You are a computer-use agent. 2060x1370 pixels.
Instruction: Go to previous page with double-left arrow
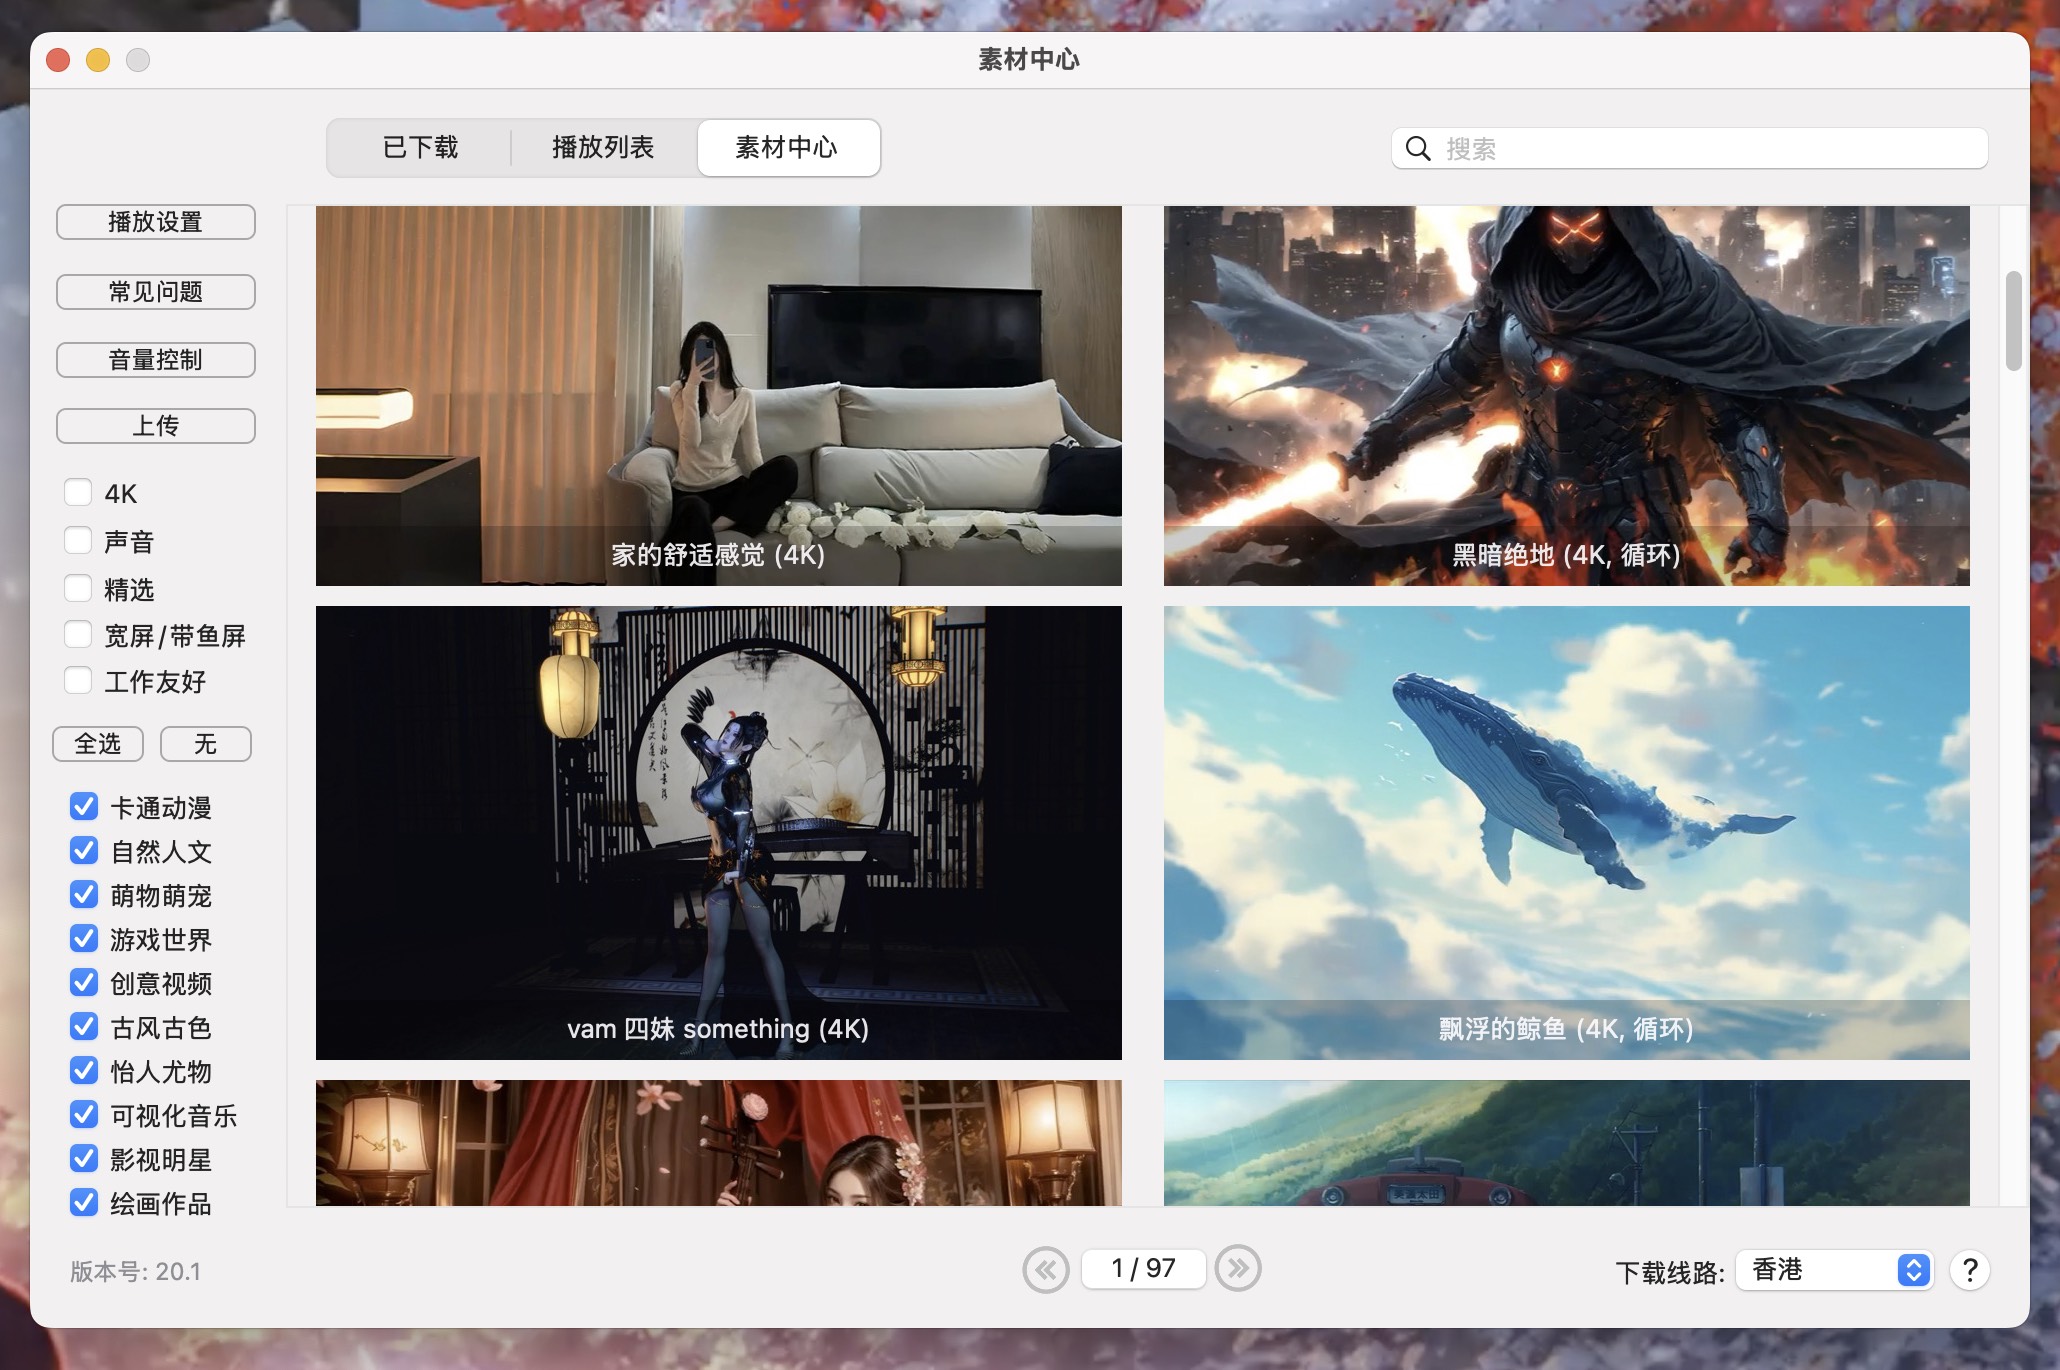[x=1046, y=1269]
